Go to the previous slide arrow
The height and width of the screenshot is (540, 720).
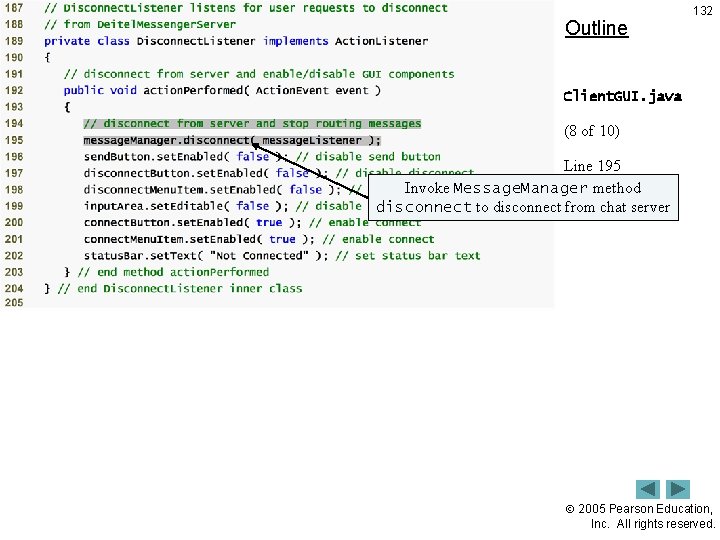tap(647, 489)
